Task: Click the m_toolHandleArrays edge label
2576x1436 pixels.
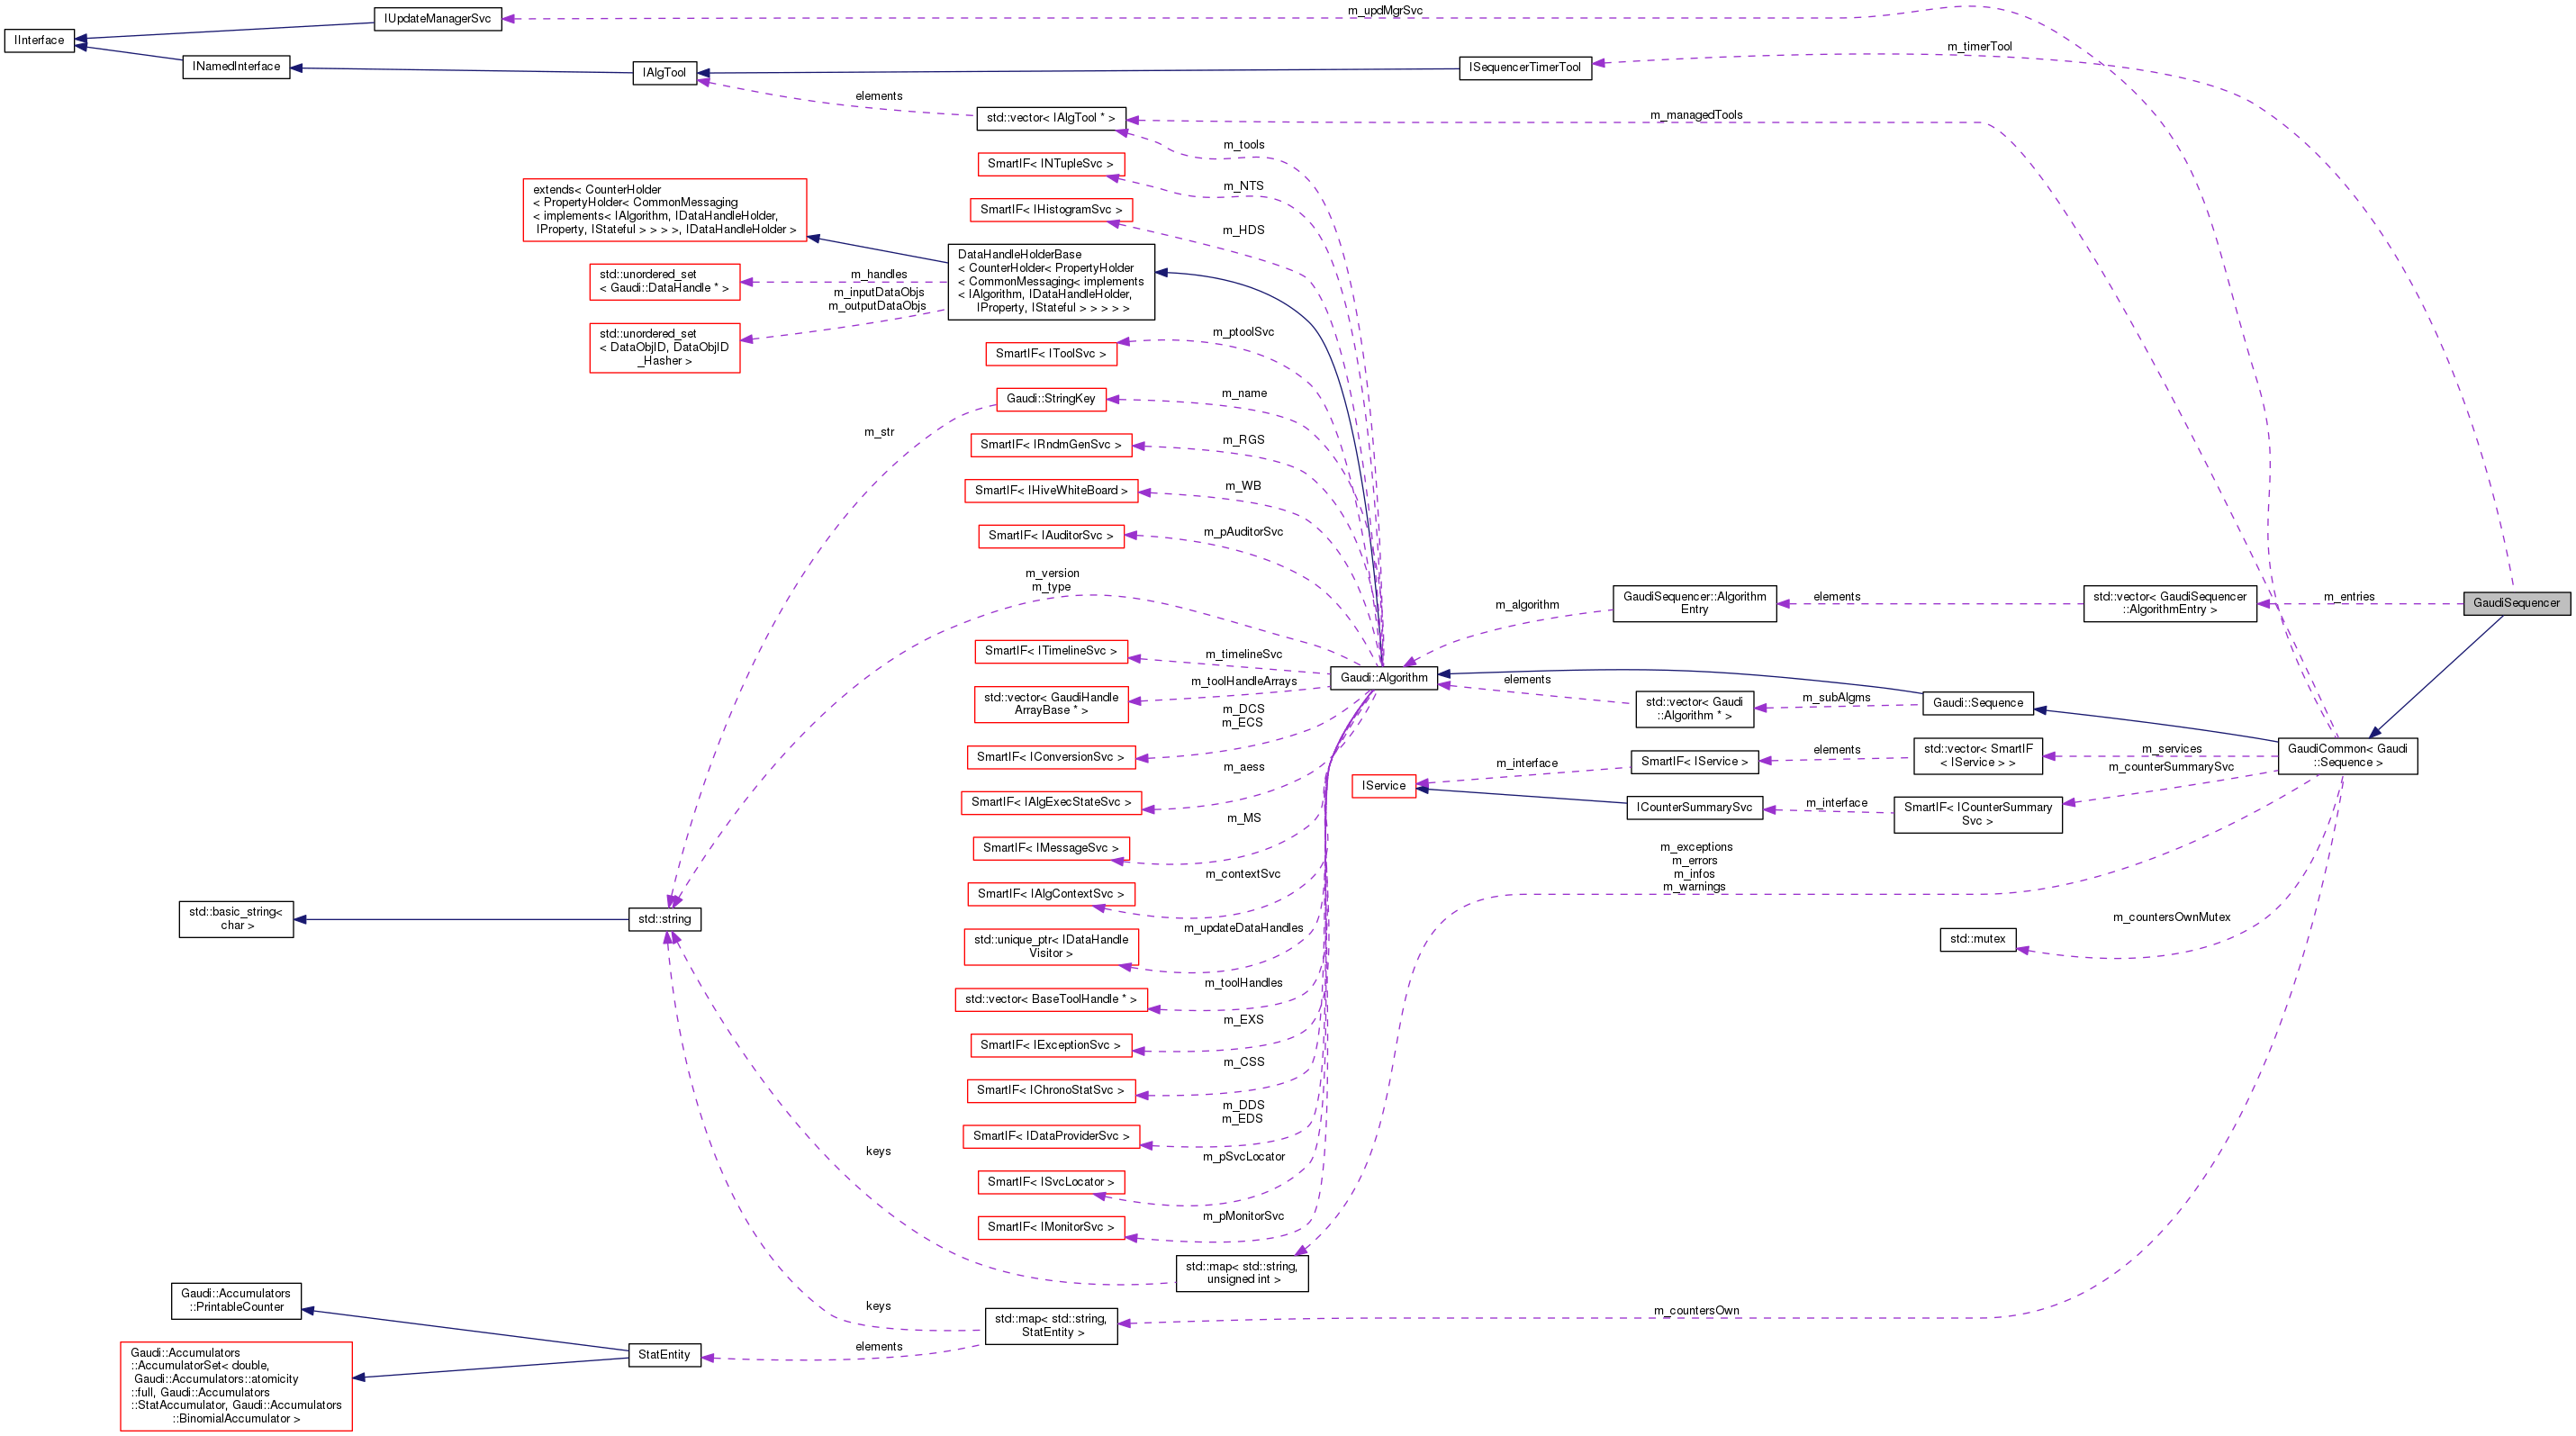Action: 1243,682
